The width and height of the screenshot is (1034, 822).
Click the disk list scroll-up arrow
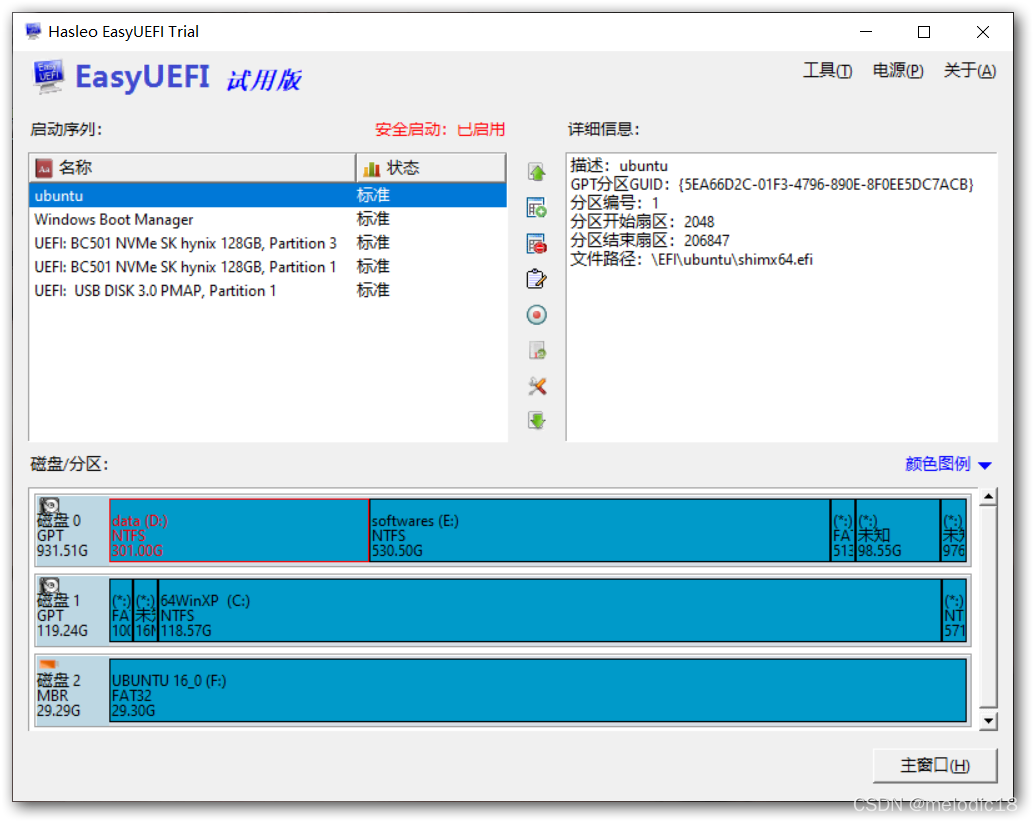[988, 498]
